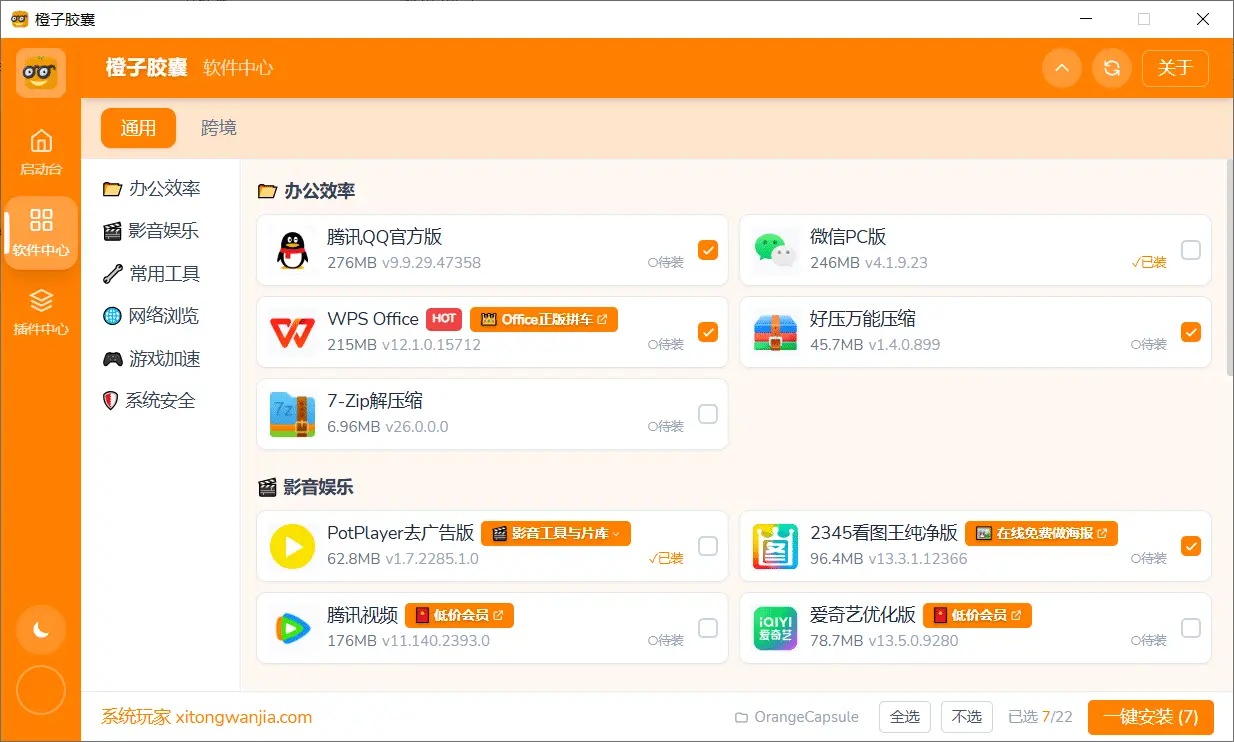Check the 微信PC版 selection checkbox
The image size is (1234, 742).
coord(1191,251)
